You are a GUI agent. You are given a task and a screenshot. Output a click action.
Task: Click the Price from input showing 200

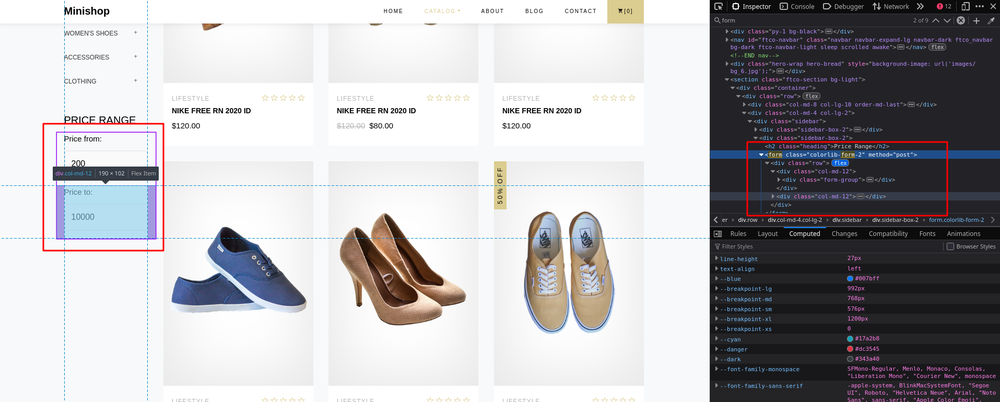pyautogui.click(x=107, y=163)
